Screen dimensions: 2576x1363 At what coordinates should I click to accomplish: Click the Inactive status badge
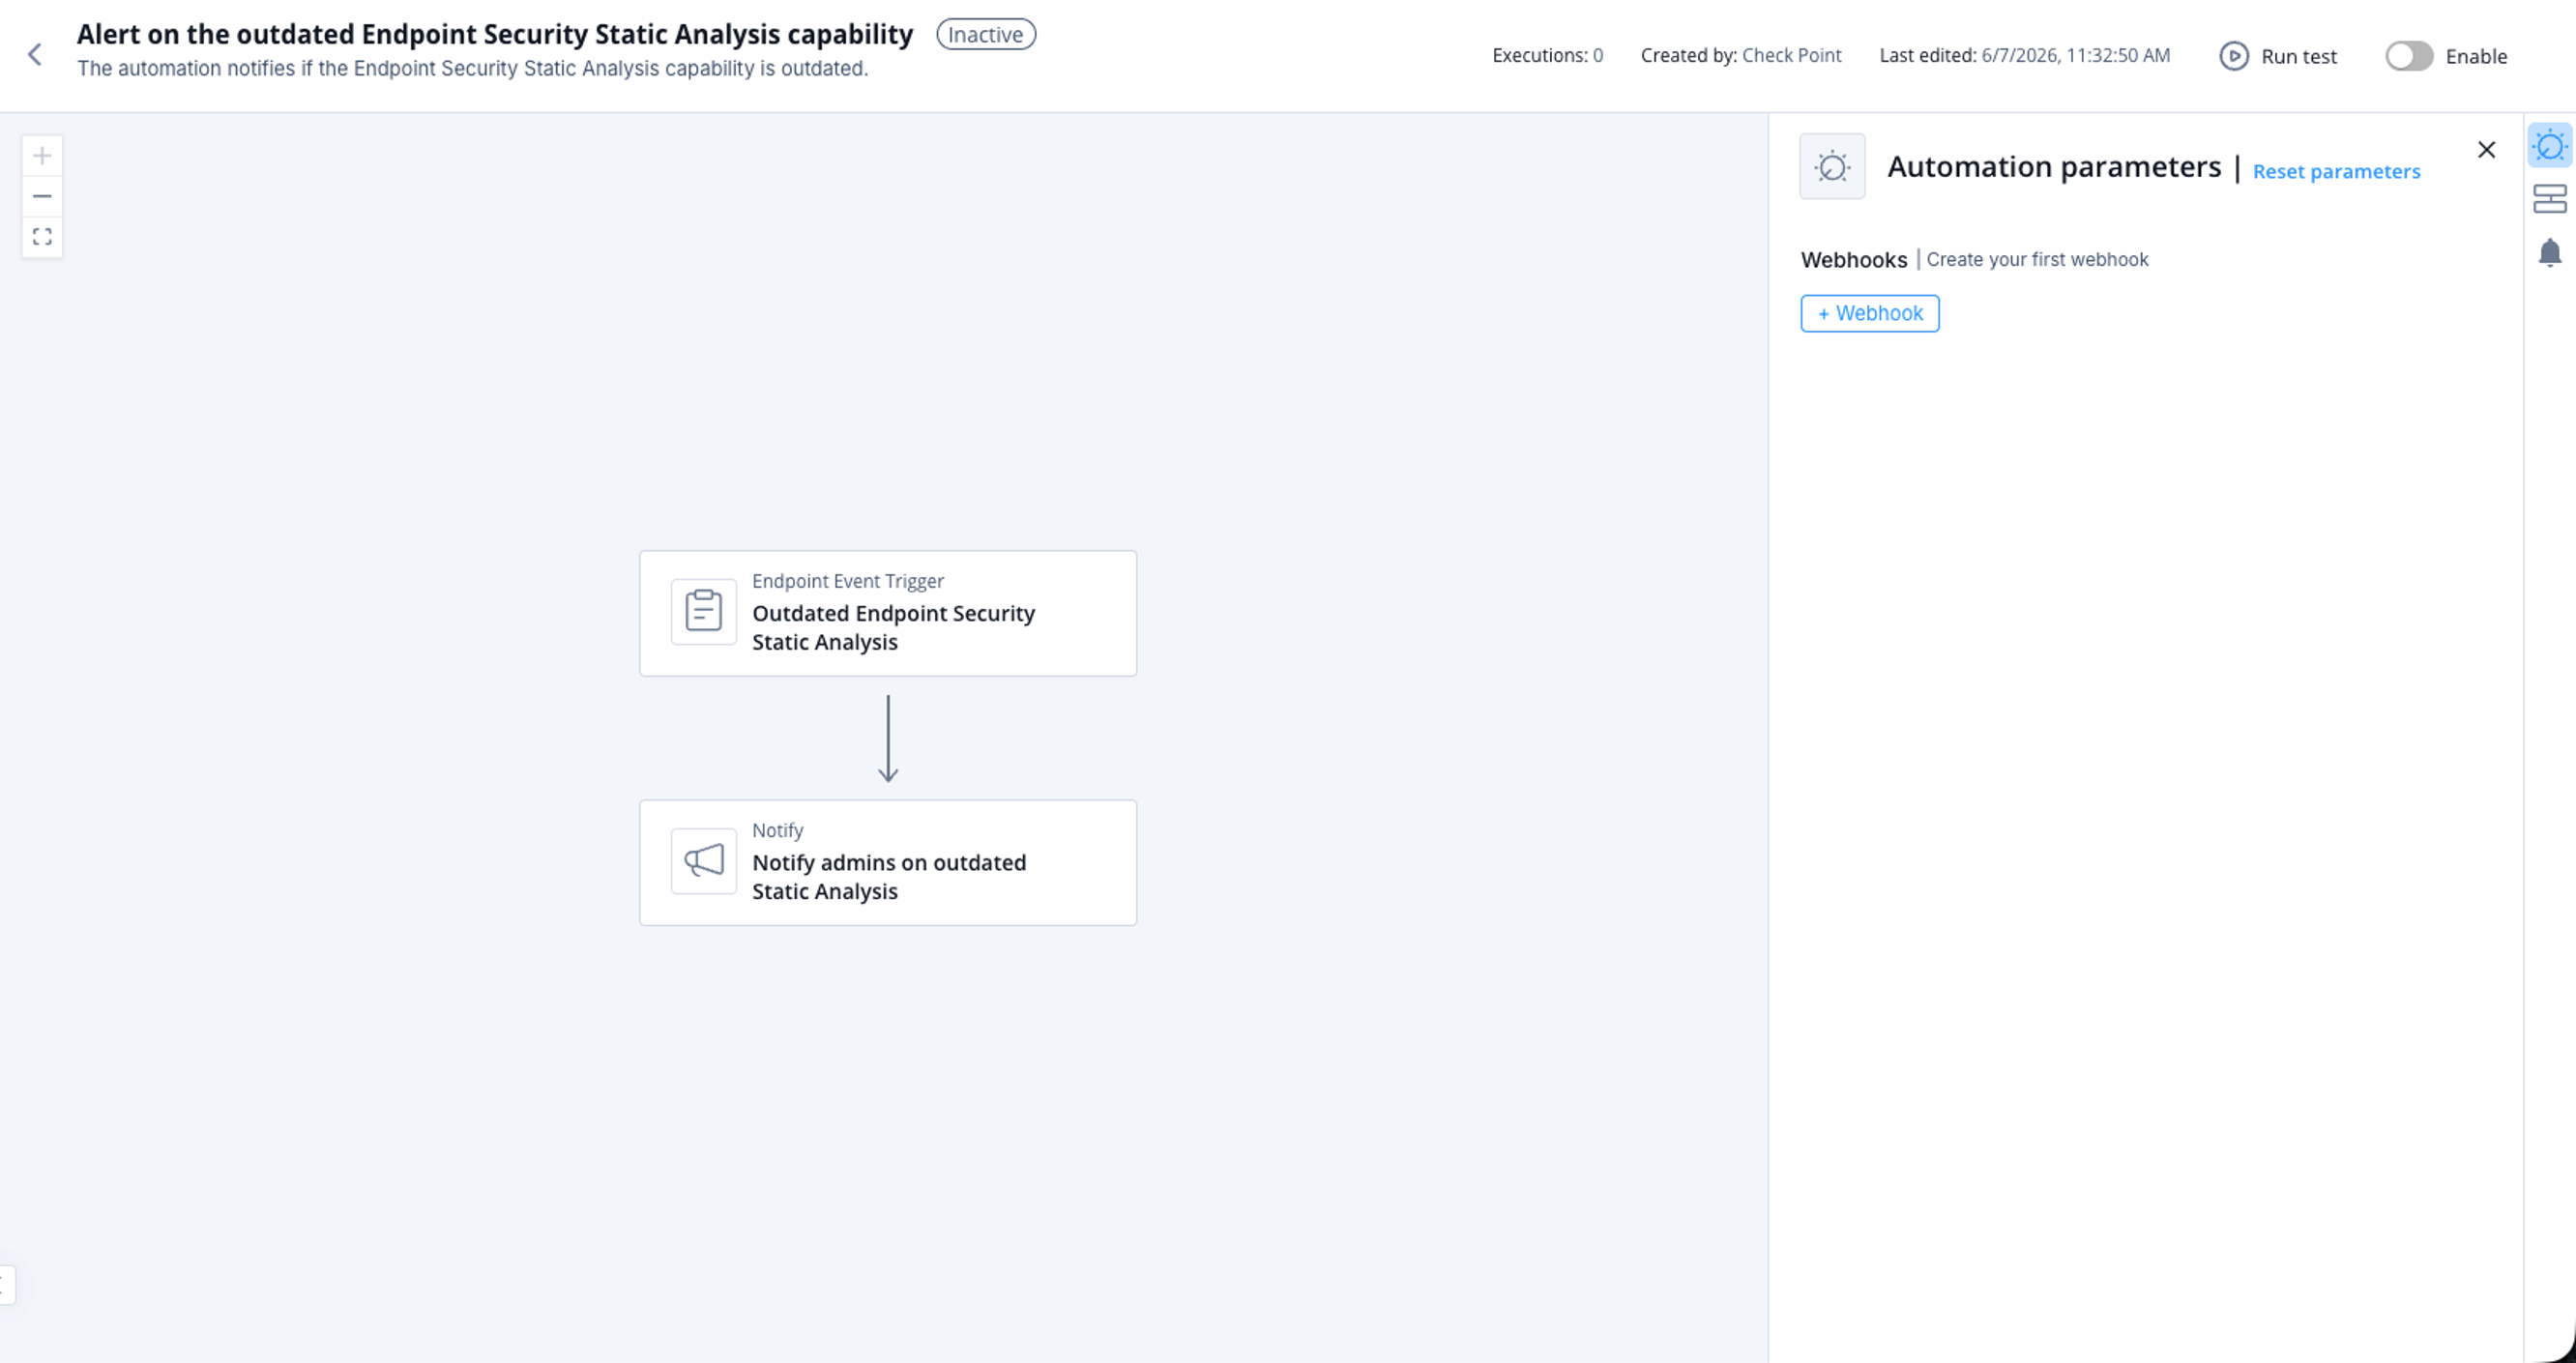point(985,34)
